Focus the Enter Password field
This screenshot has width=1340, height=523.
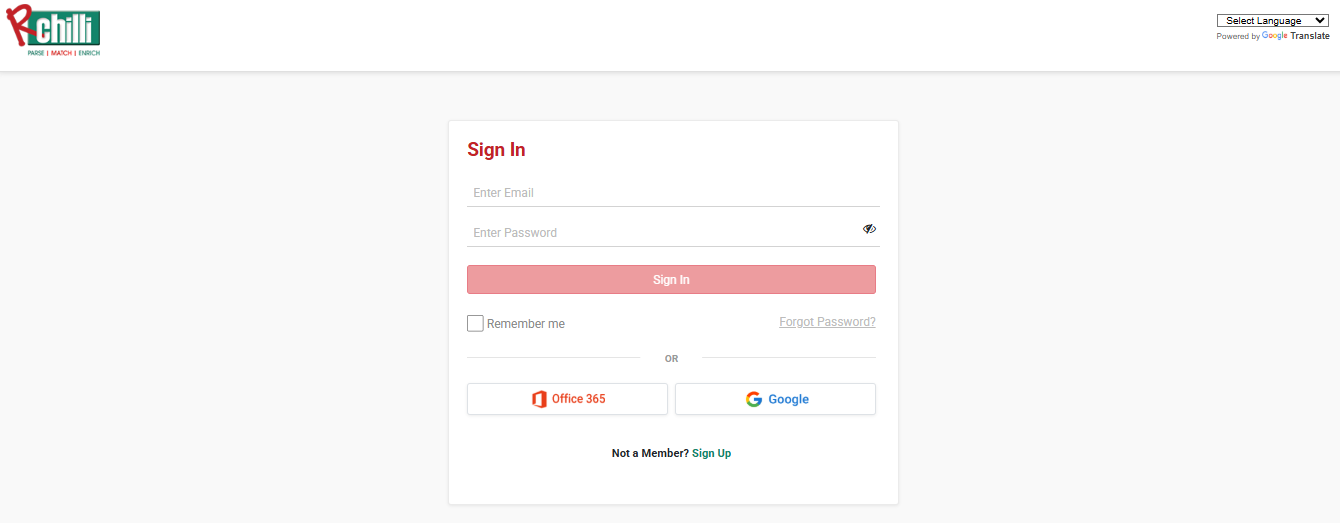(660, 233)
